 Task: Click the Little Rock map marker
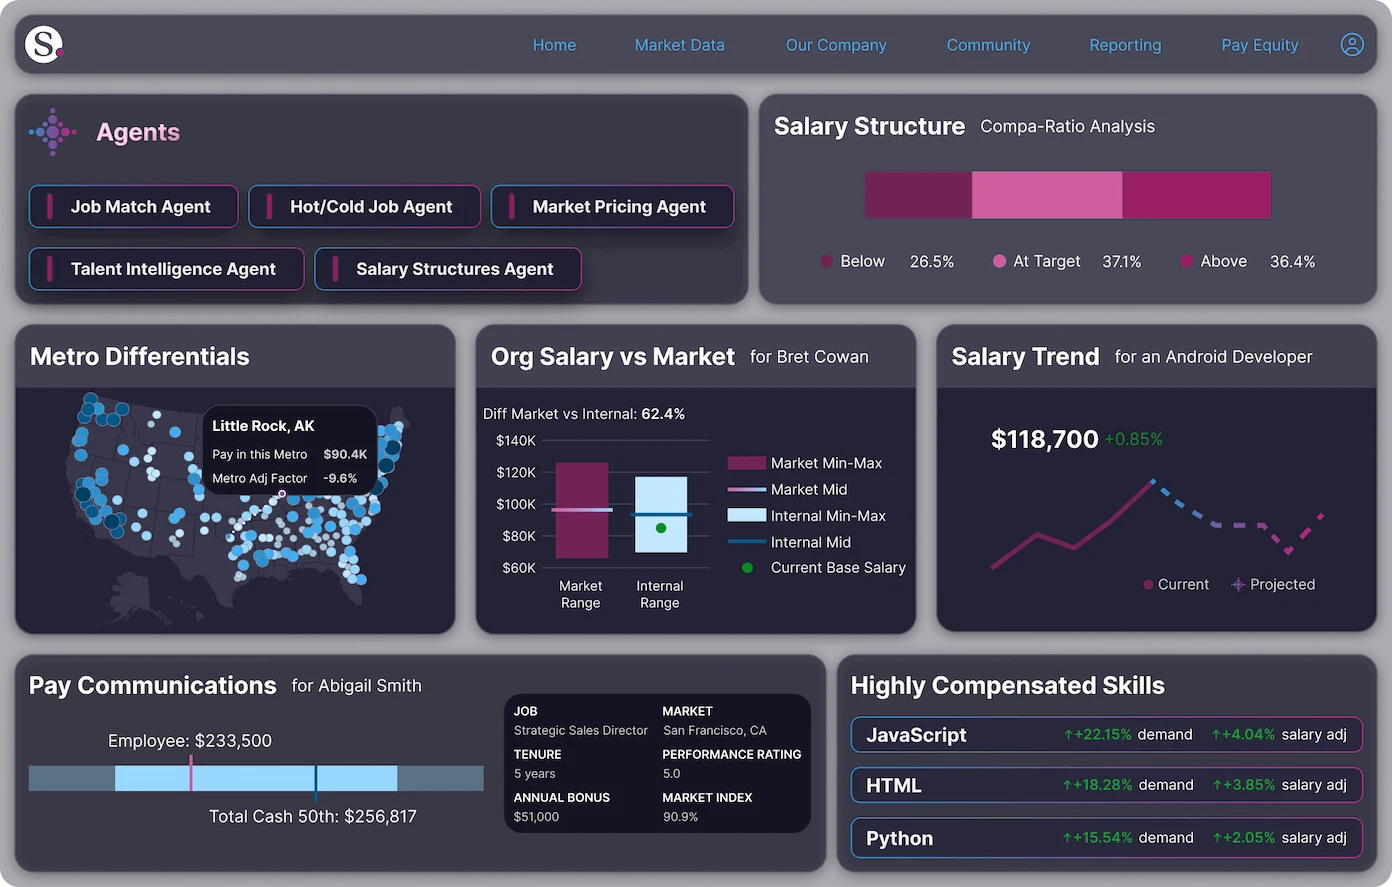pyautogui.click(x=282, y=493)
